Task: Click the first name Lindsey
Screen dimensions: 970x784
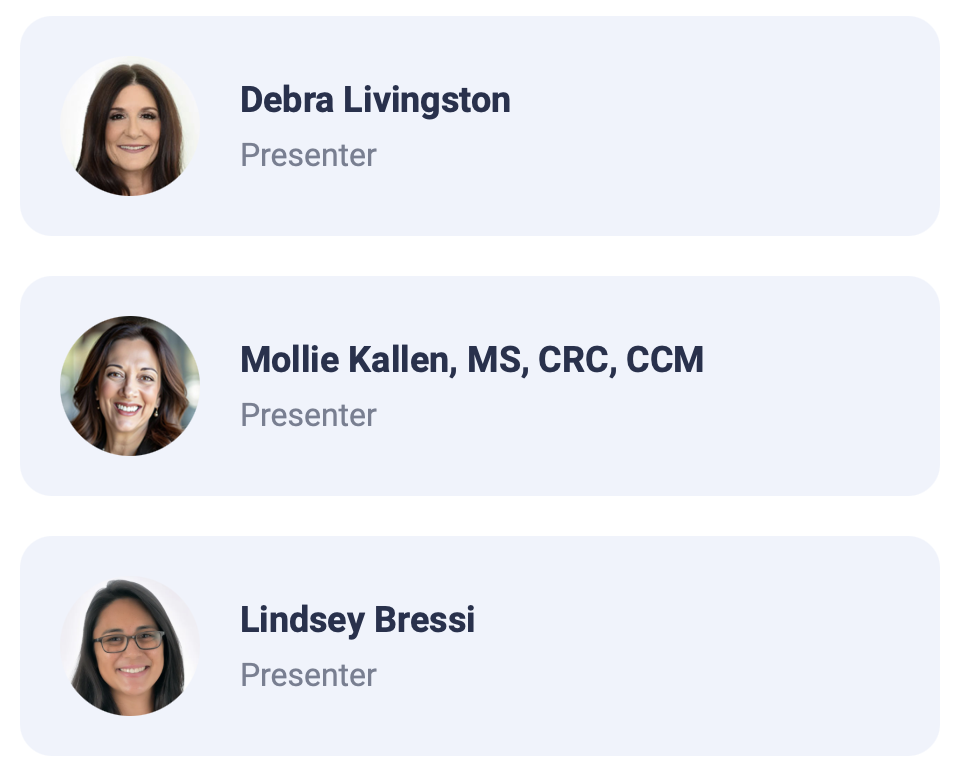Action: (303, 620)
